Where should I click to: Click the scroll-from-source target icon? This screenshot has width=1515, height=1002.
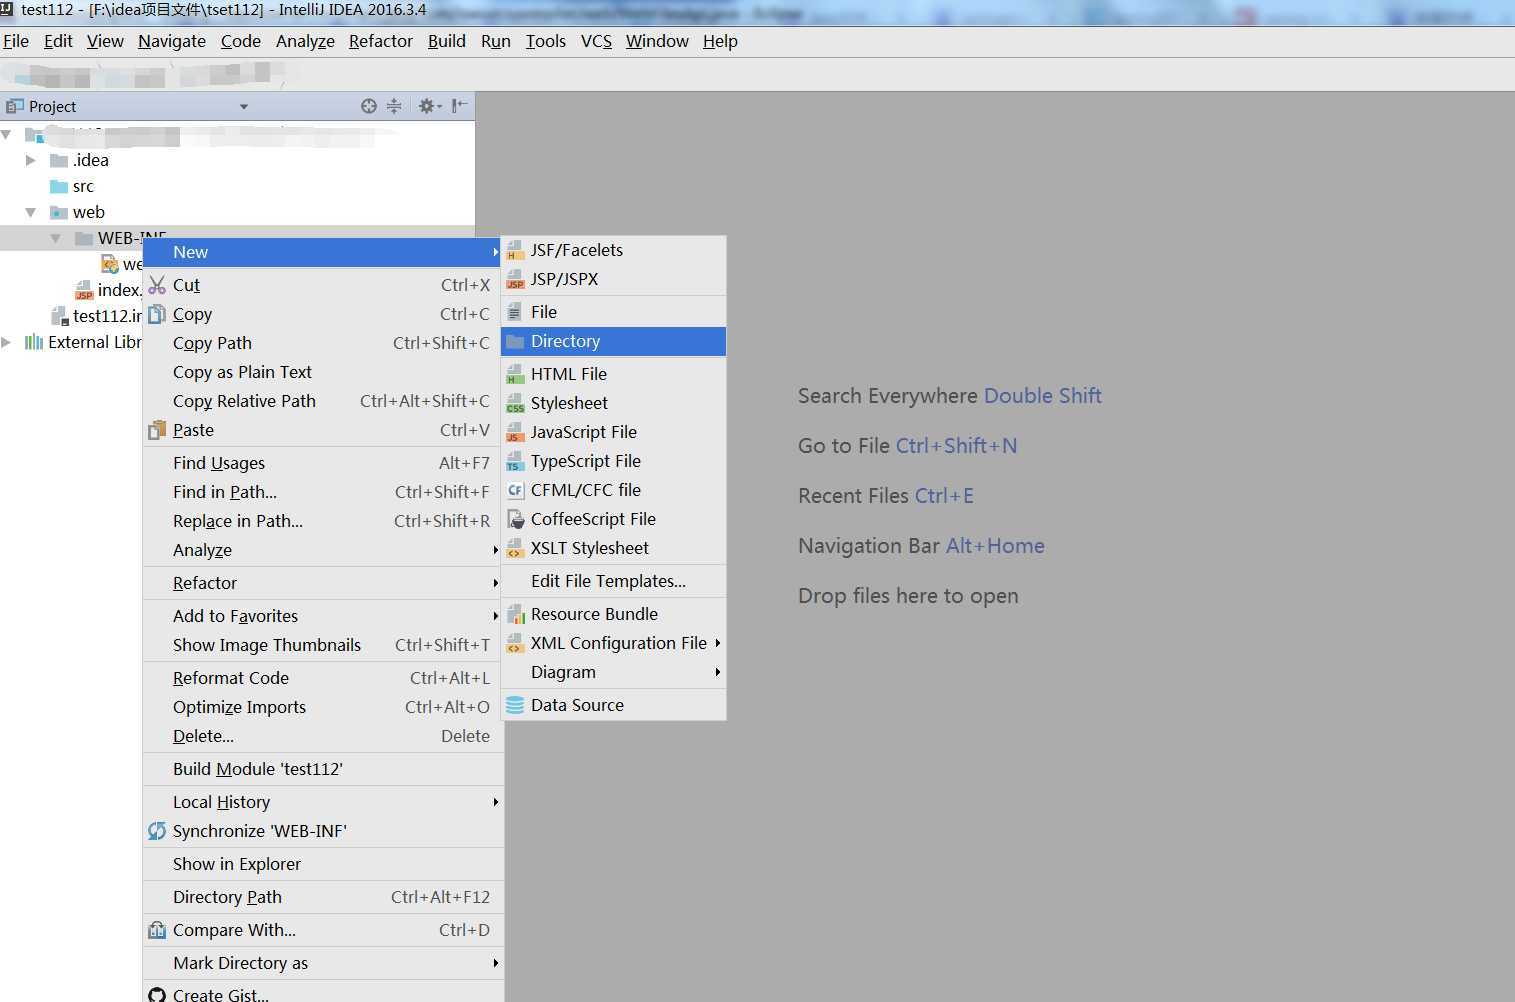pos(369,106)
